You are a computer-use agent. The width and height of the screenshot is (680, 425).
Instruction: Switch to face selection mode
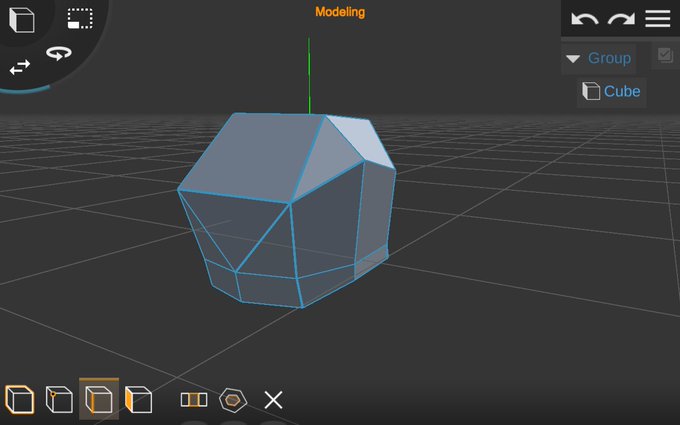click(x=139, y=399)
